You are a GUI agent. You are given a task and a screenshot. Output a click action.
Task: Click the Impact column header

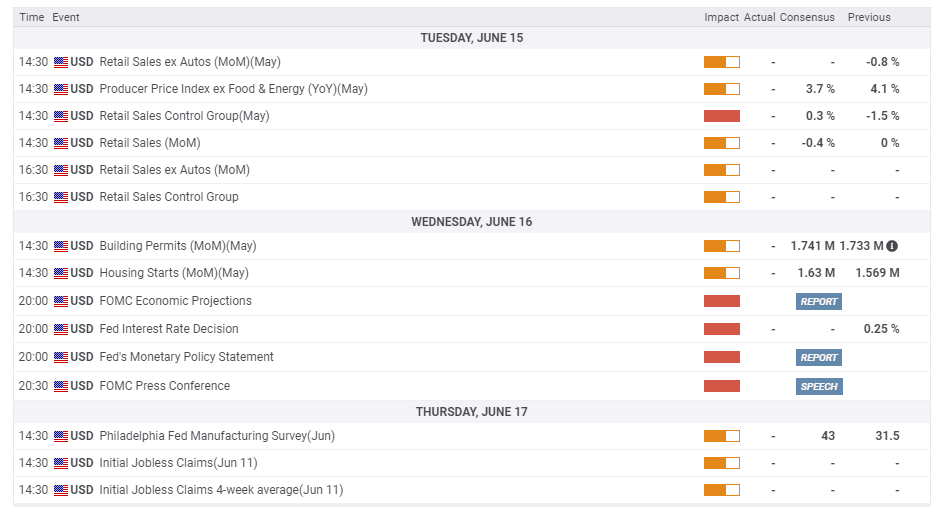coord(721,17)
